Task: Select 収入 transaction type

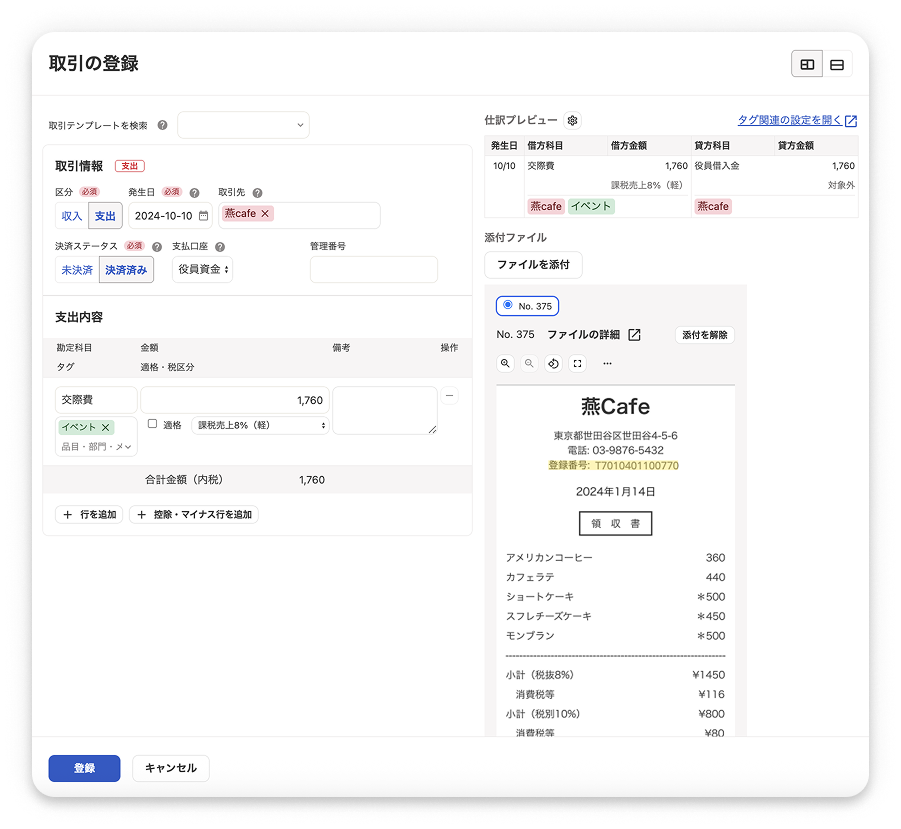Action: coord(72,216)
